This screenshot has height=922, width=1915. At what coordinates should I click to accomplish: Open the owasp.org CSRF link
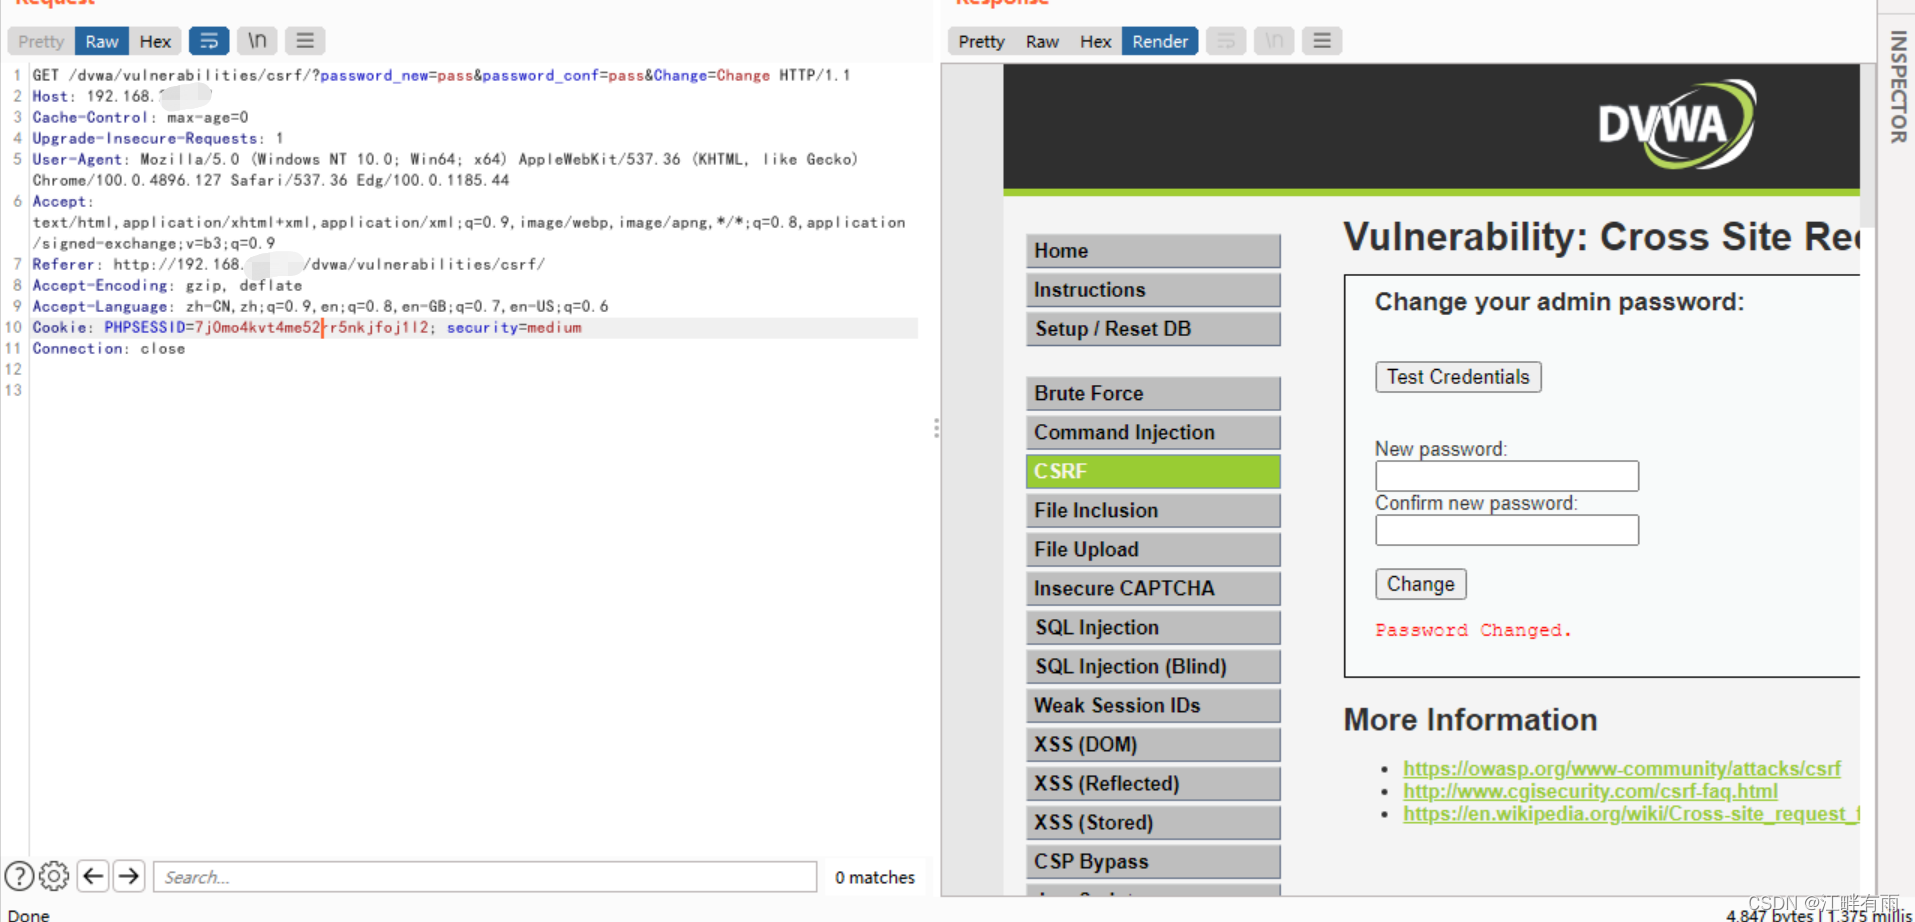coord(1621,768)
